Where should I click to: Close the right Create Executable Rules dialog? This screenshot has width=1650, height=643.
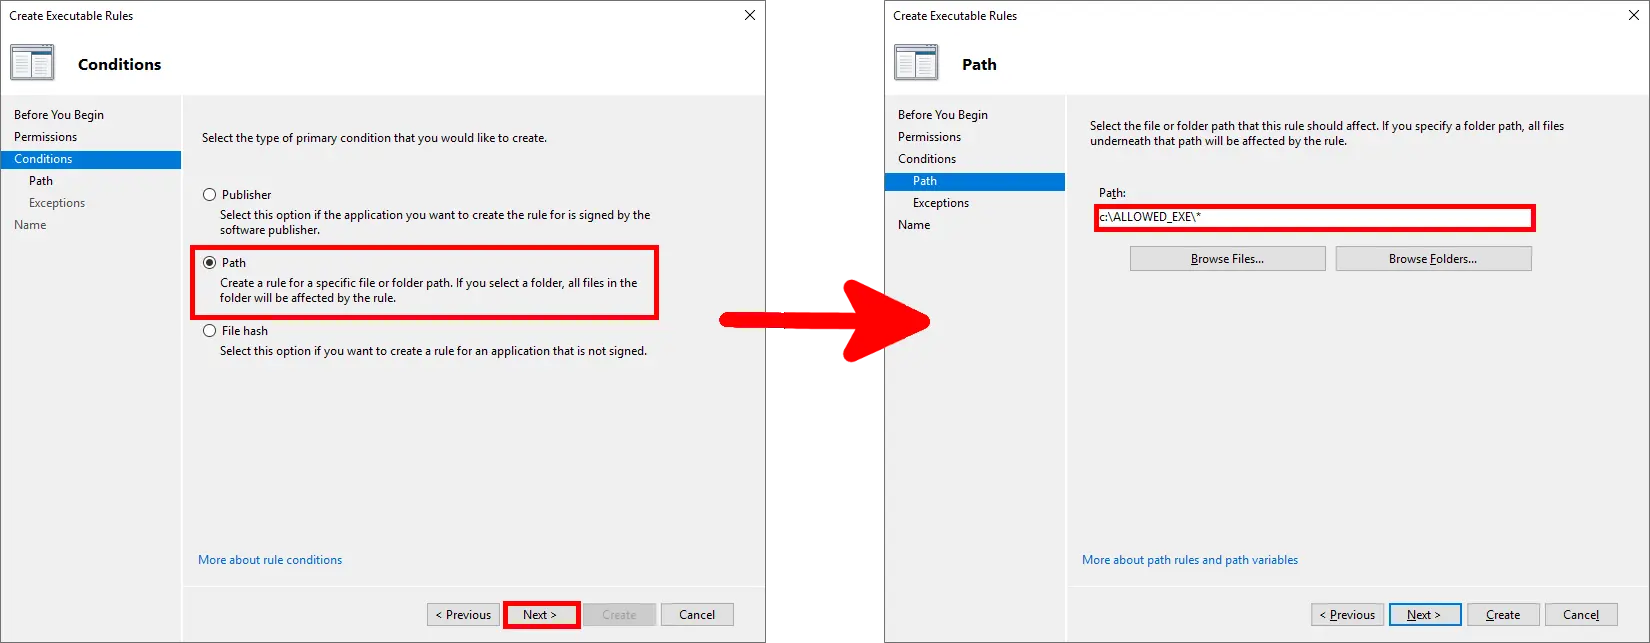[x=1634, y=15]
